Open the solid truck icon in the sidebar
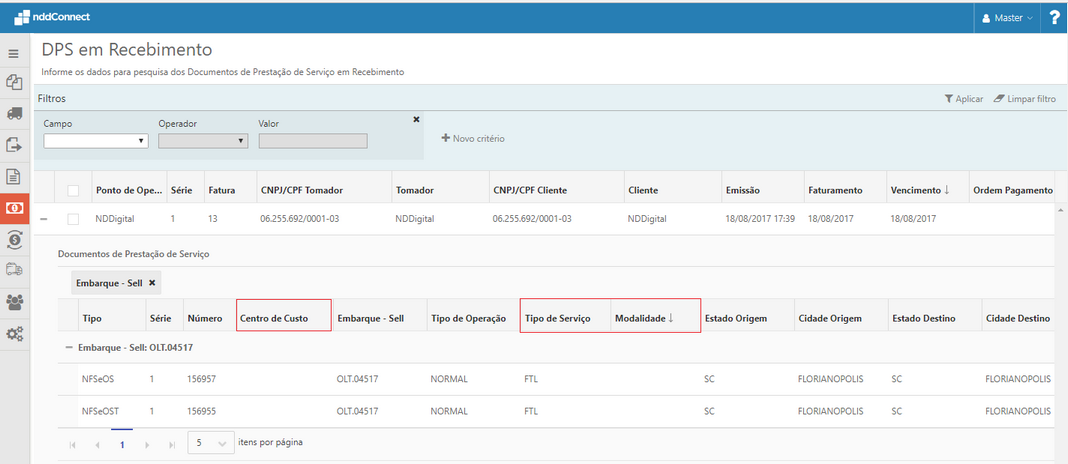The image size is (1068, 464). 14,114
